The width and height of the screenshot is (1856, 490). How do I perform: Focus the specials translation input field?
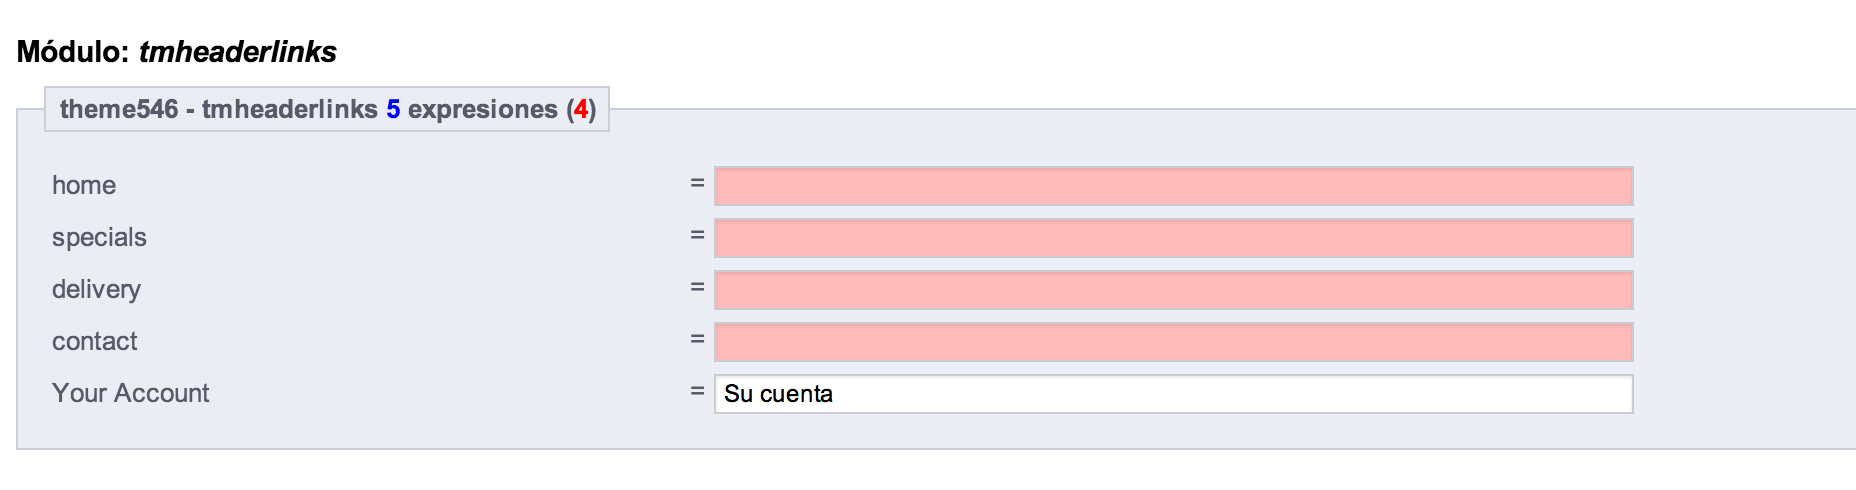pos(1173,238)
